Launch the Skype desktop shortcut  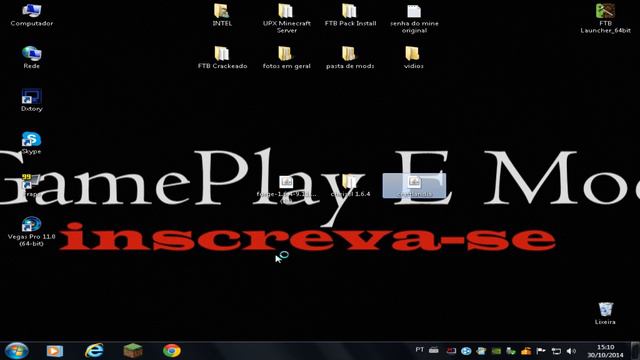tap(31, 143)
